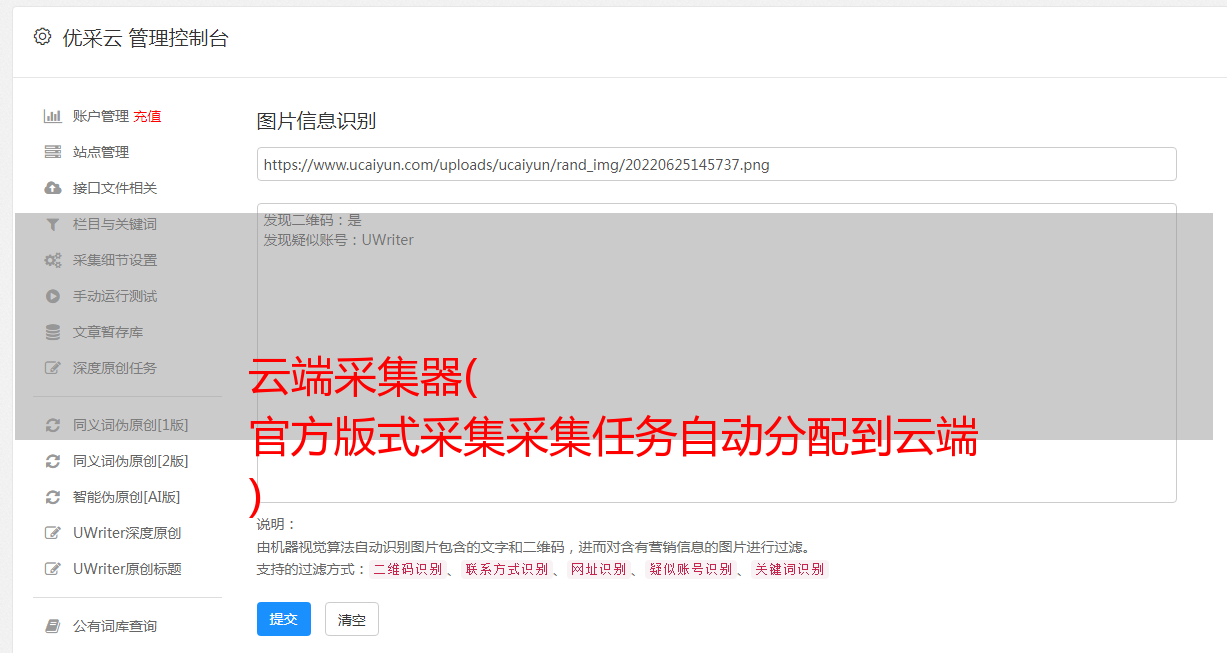Screen dimensions: 1227x653
Task: Click the edit icon for 深度原创任务
Action: 53,368
